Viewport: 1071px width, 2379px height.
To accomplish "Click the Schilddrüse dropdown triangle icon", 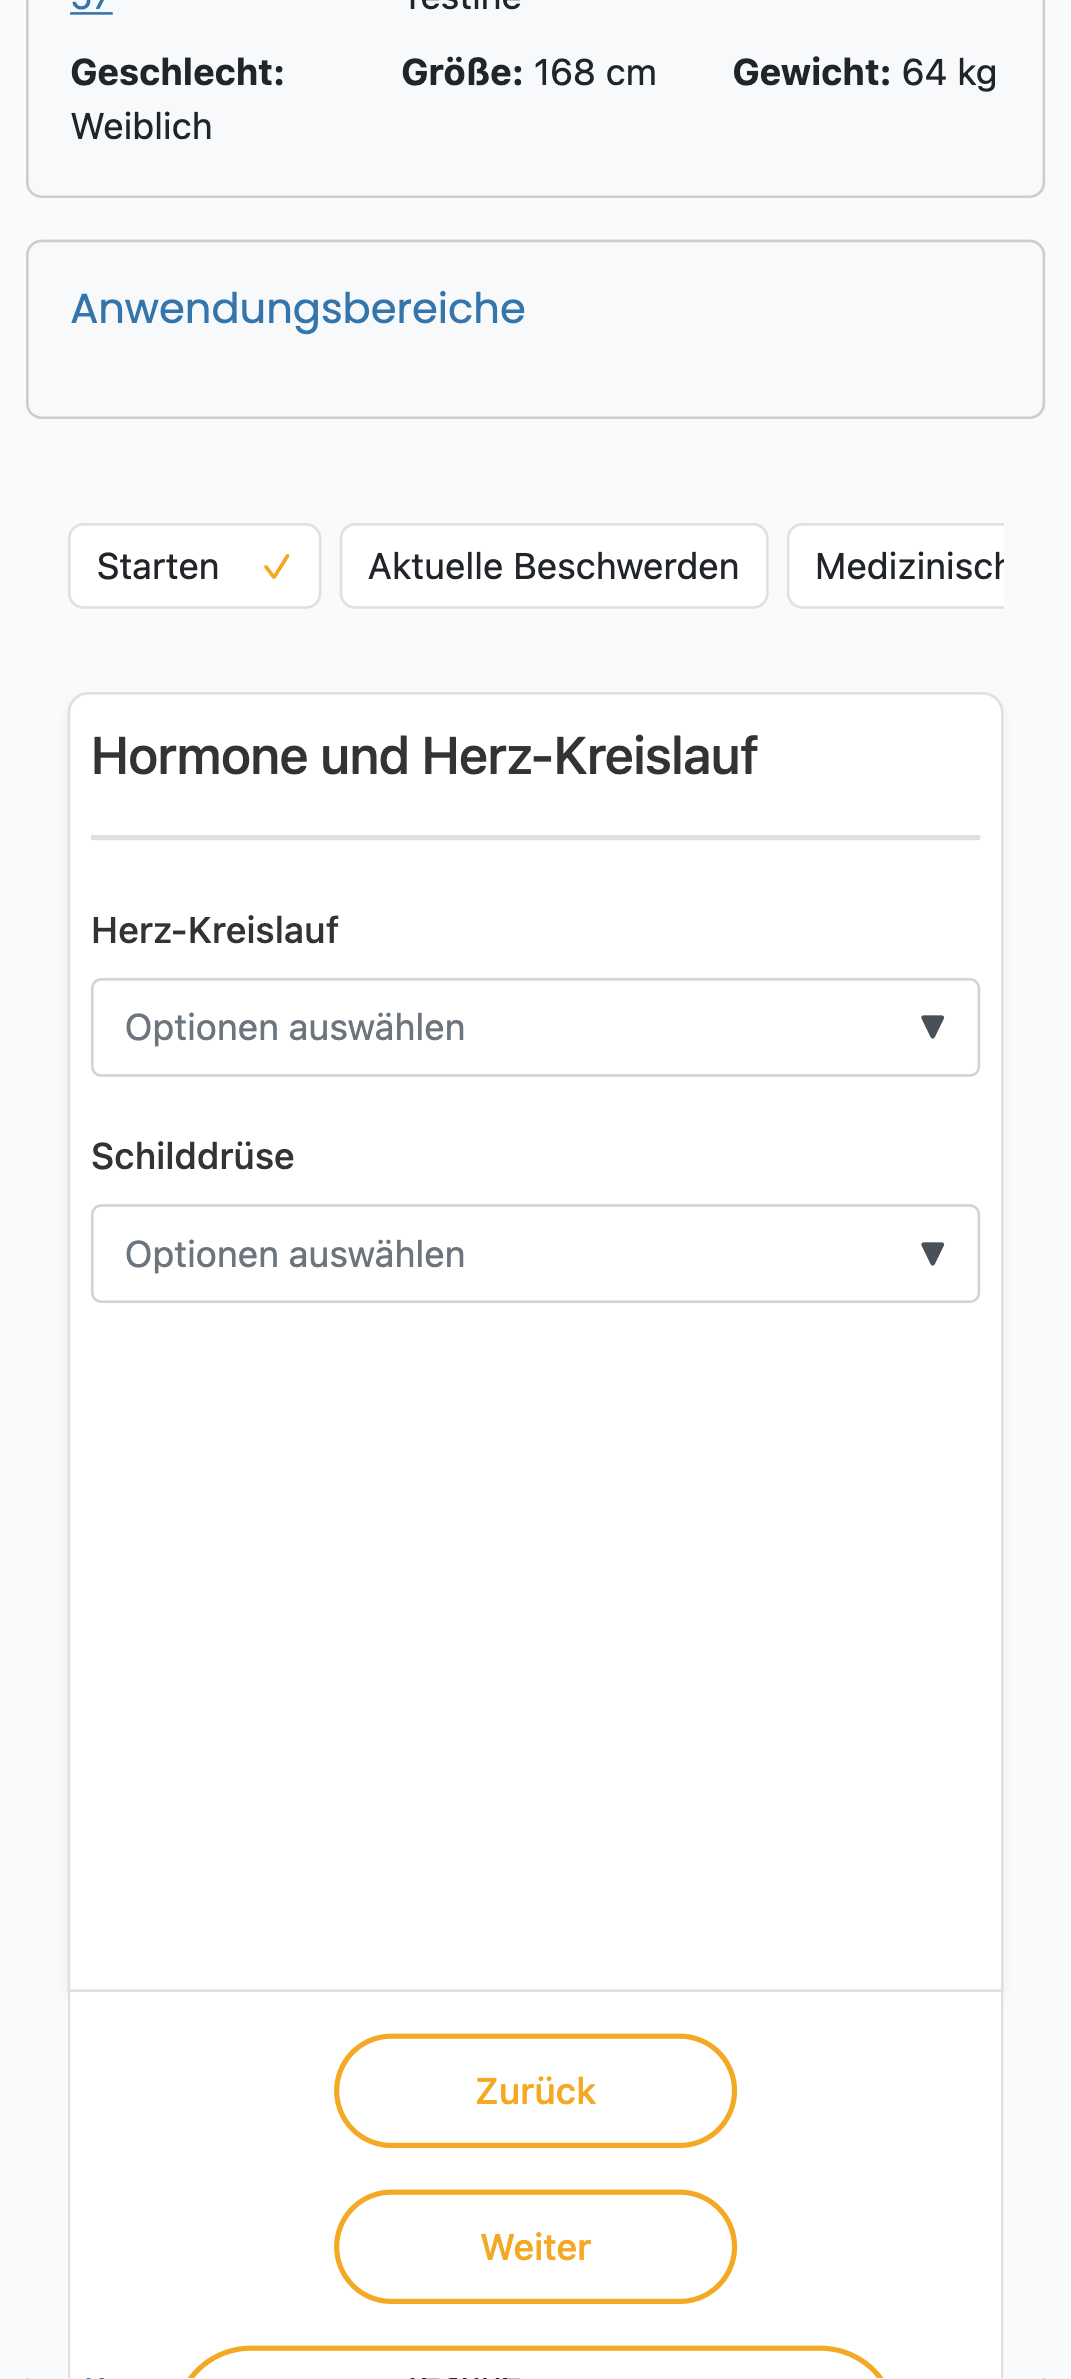I will 932,1254.
